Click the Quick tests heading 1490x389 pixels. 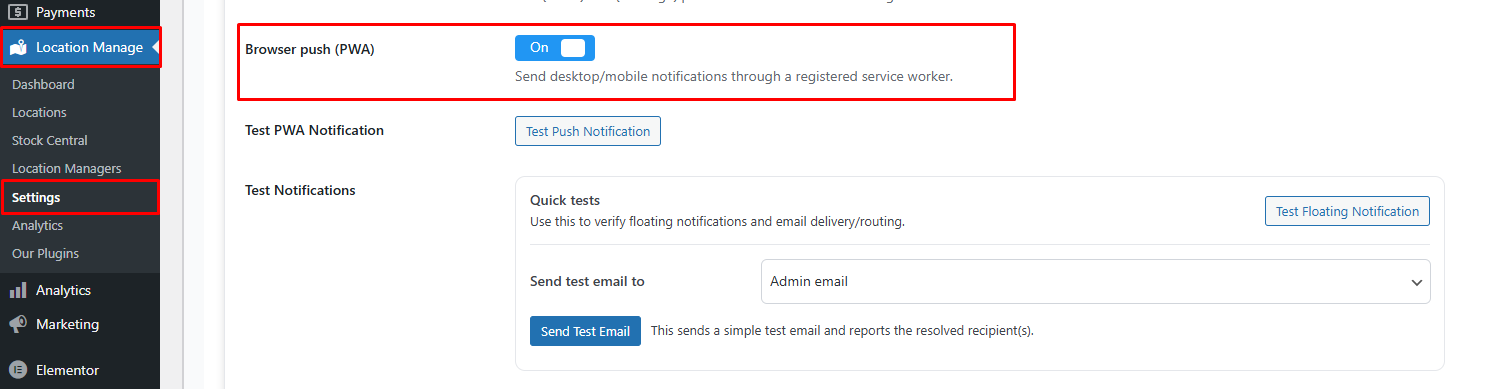(565, 201)
